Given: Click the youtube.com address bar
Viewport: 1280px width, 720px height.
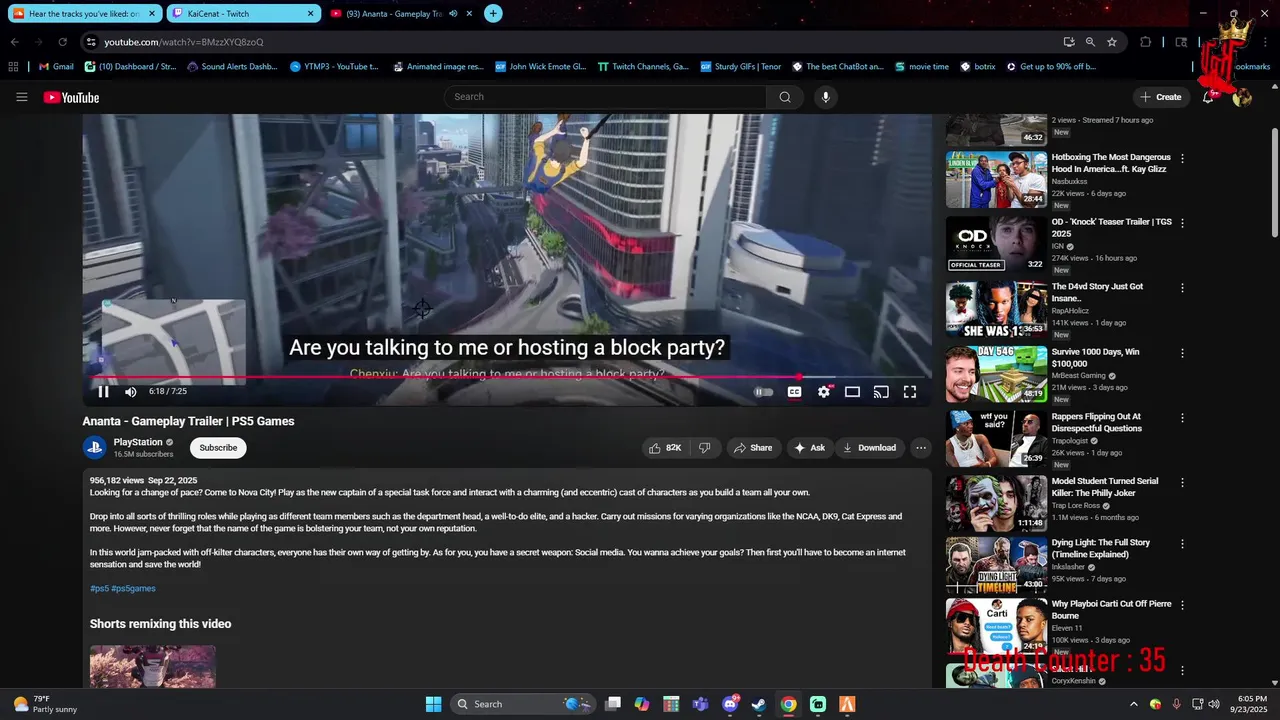Looking at the screenshot, I should pyautogui.click(x=570, y=42).
